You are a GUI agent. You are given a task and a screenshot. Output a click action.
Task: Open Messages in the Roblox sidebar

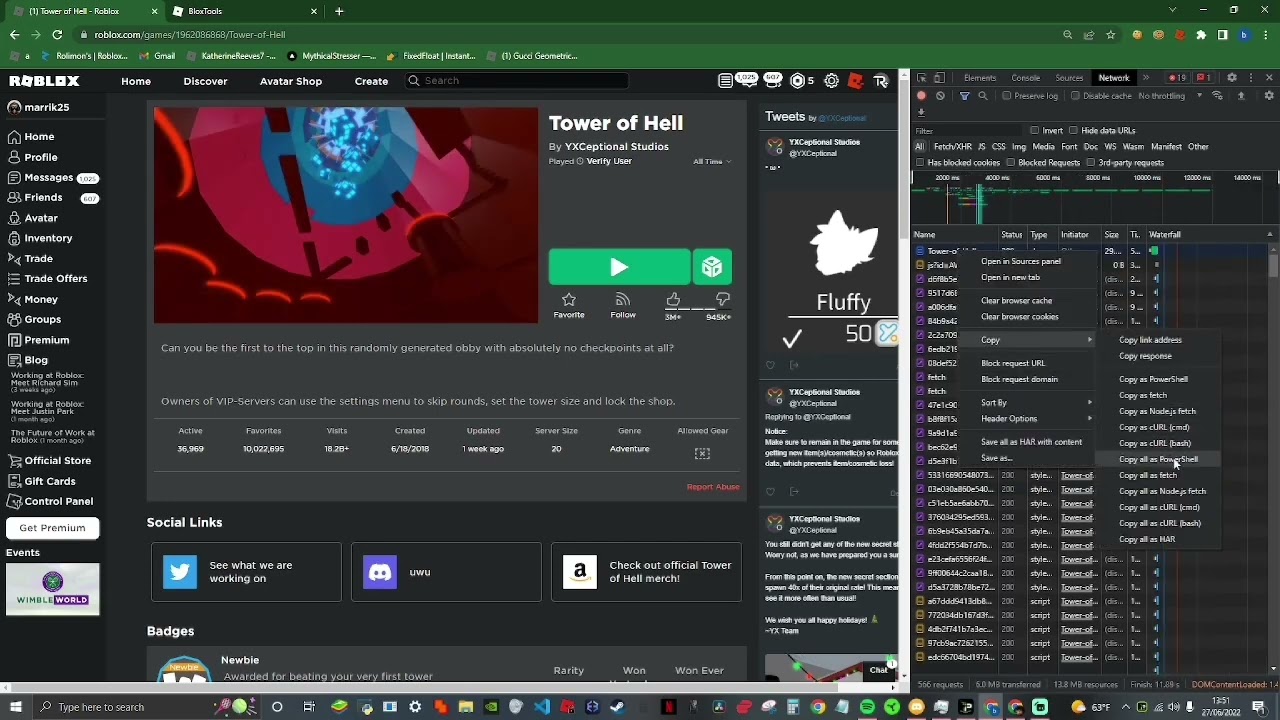click(49, 177)
